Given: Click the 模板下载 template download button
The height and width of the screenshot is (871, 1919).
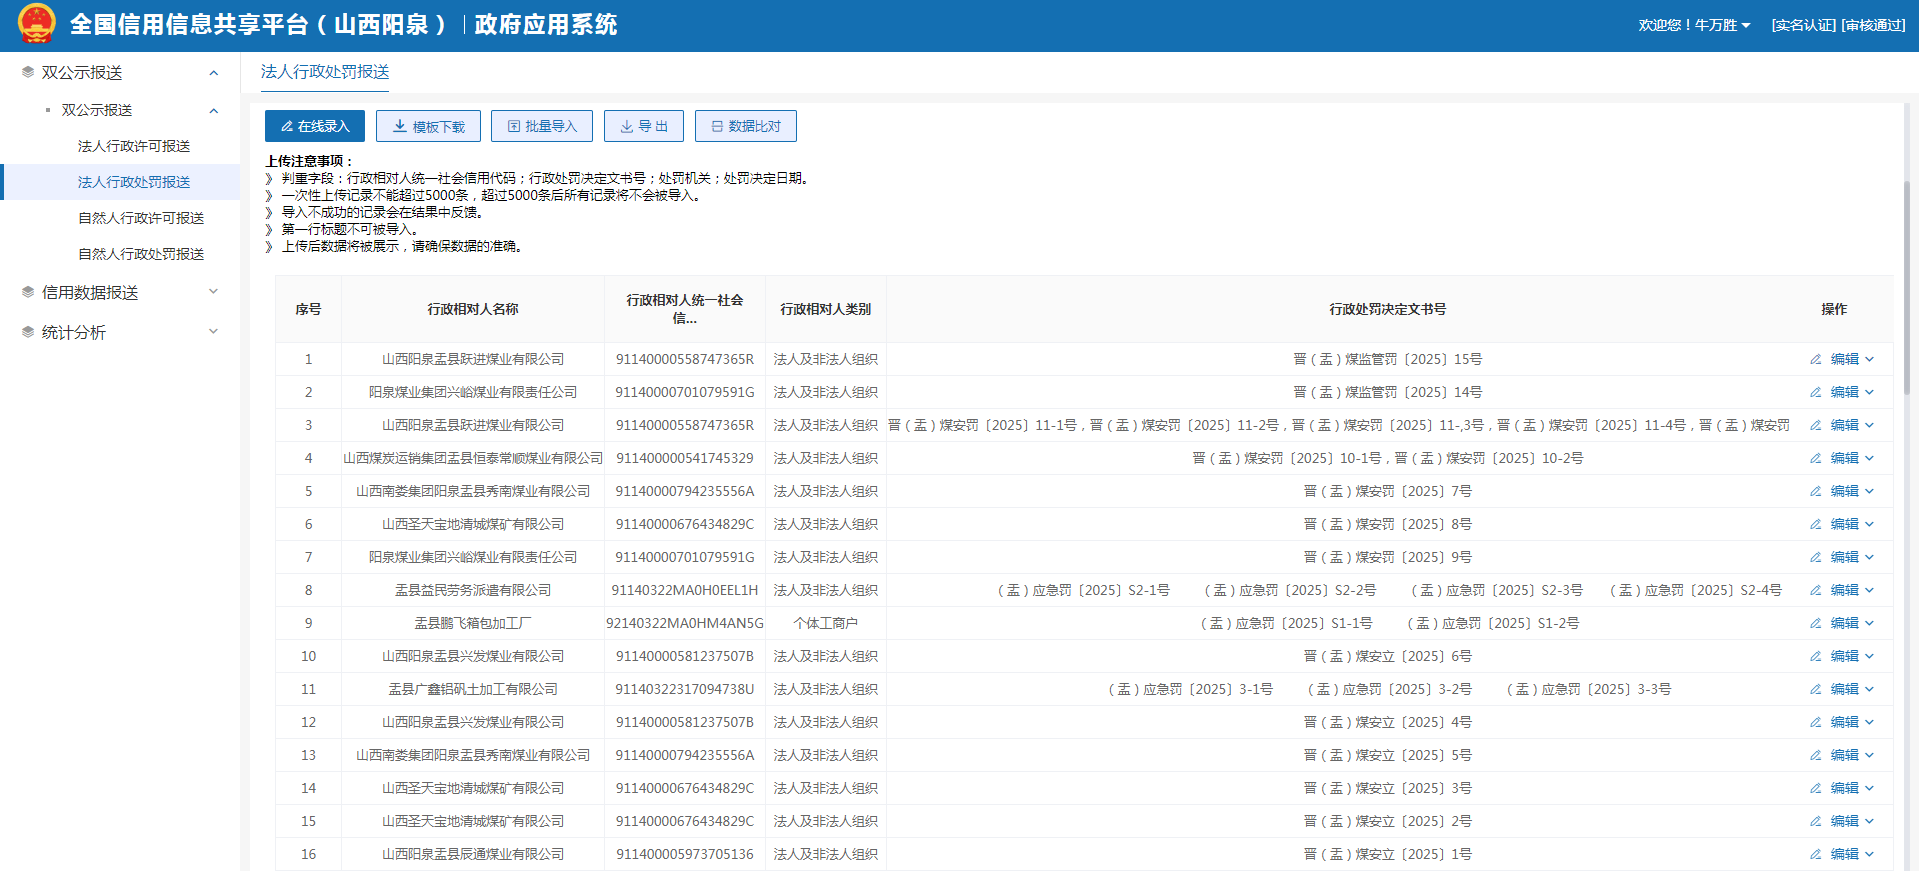Looking at the screenshot, I should (428, 126).
